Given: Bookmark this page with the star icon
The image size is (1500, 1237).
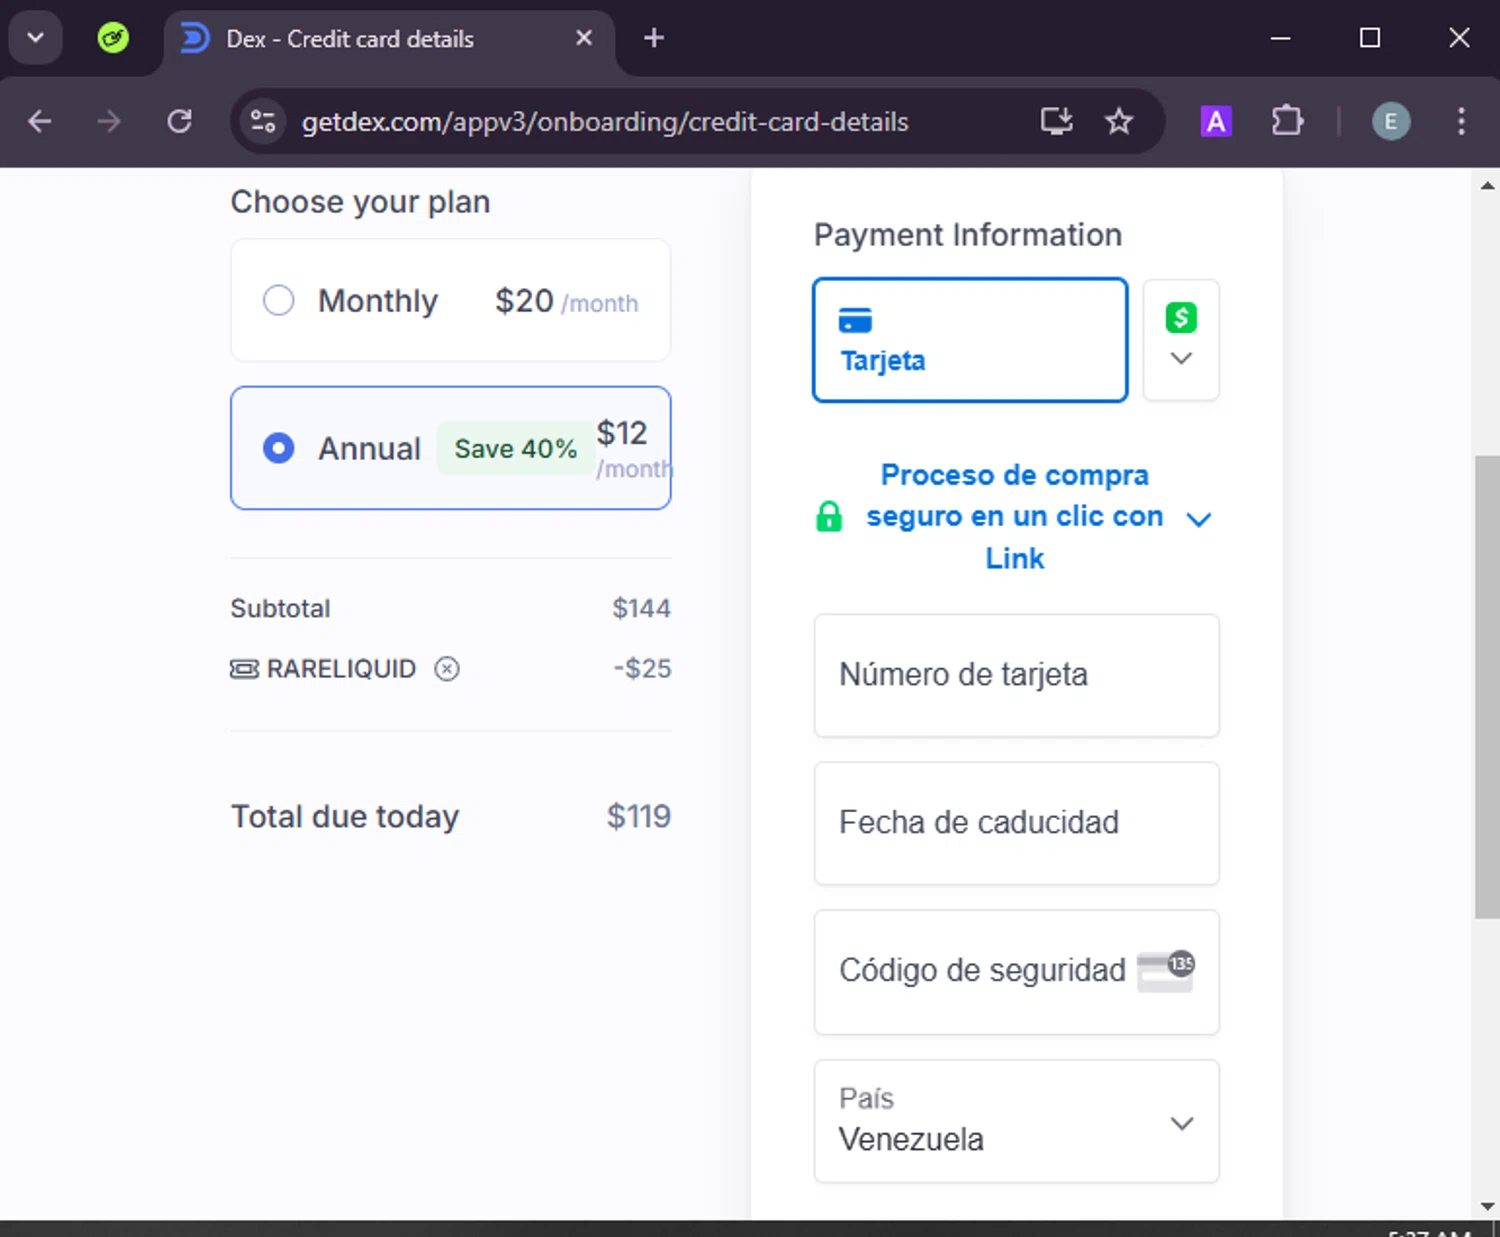Looking at the screenshot, I should pyautogui.click(x=1118, y=122).
